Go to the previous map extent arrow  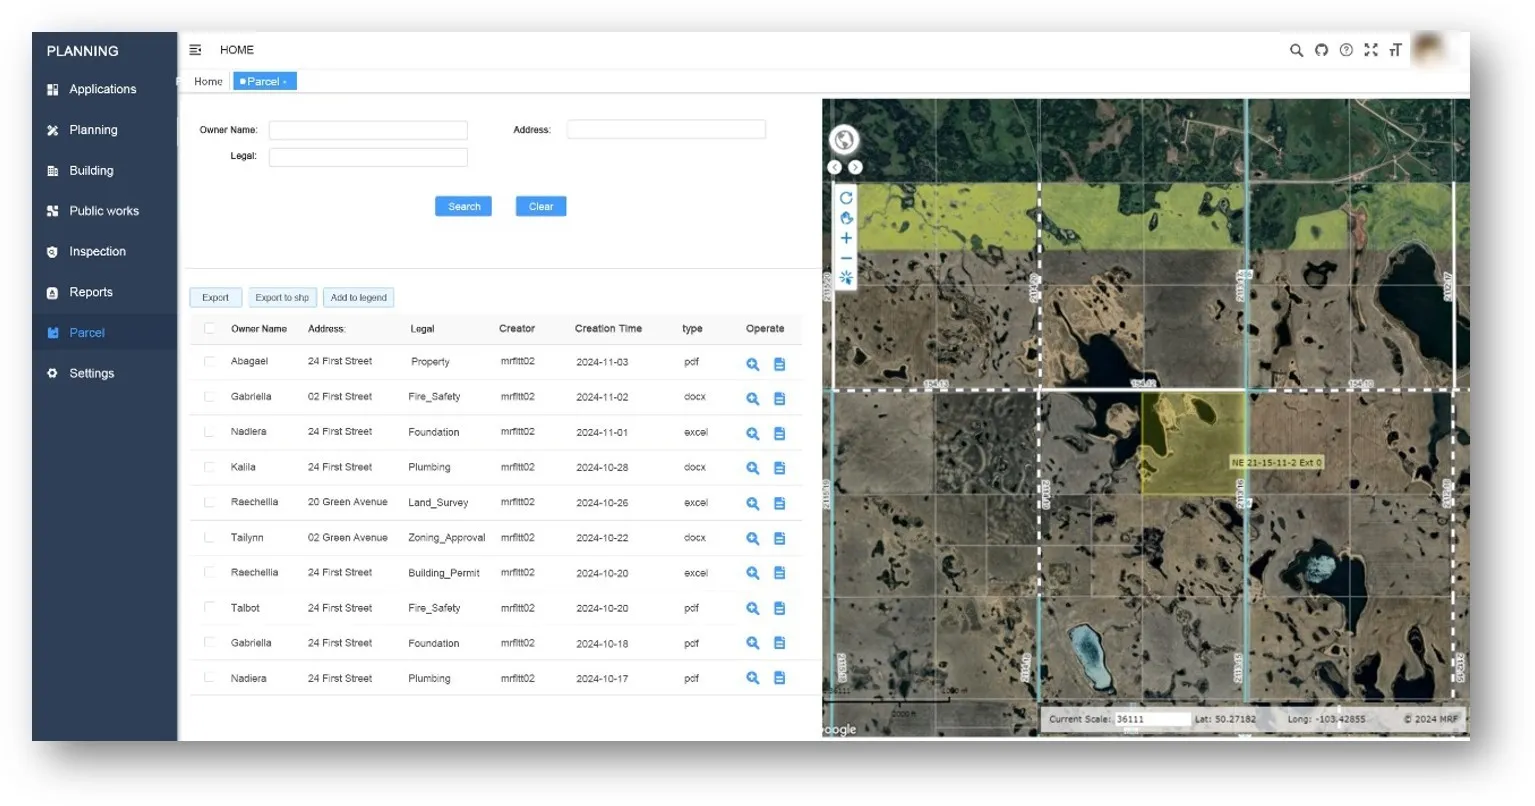click(835, 167)
